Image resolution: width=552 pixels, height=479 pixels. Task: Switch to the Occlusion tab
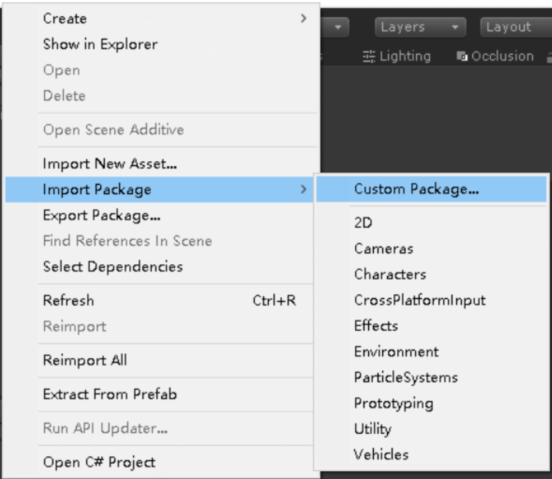pos(495,56)
